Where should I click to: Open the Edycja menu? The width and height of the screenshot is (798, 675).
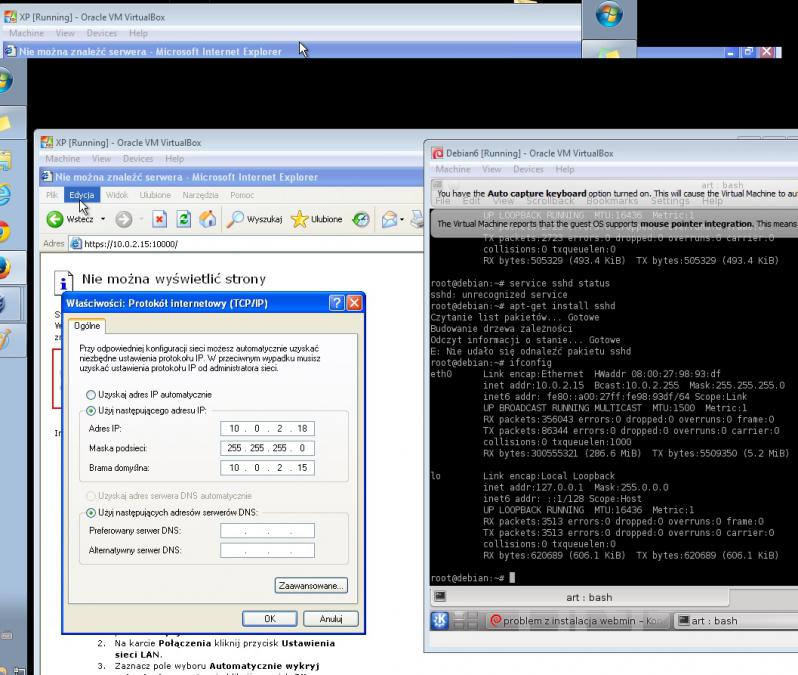point(82,195)
